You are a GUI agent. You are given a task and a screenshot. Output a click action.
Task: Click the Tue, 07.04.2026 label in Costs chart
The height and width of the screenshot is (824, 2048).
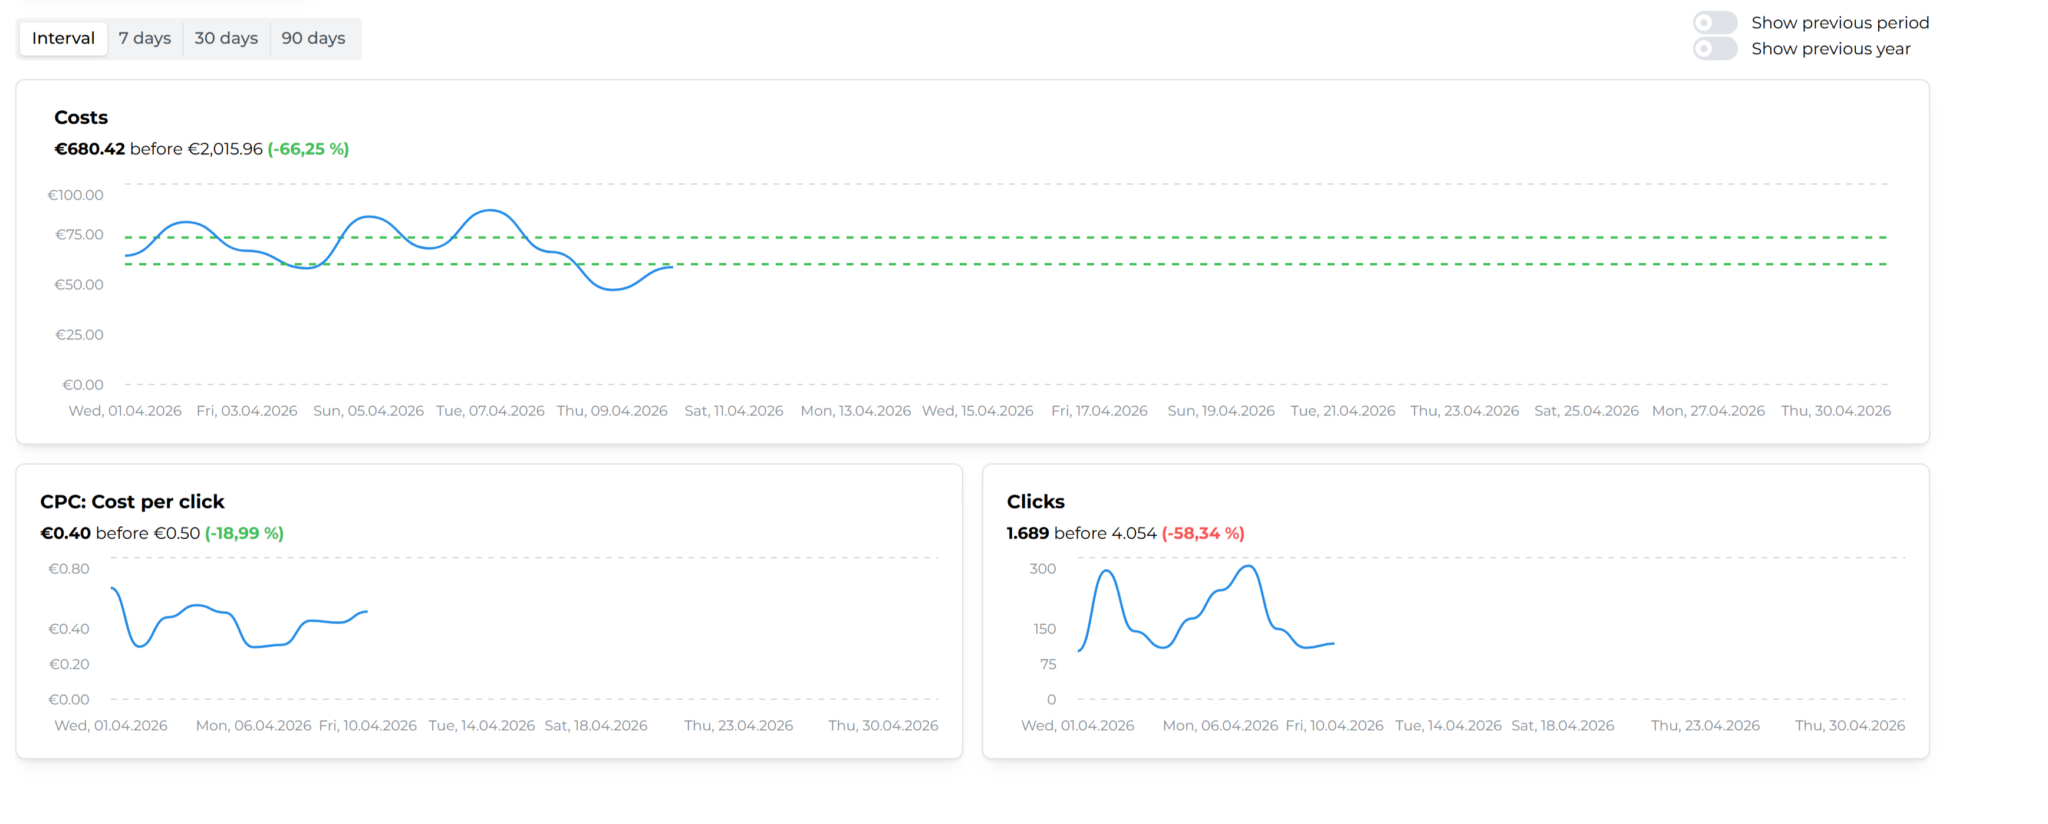click(x=490, y=411)
